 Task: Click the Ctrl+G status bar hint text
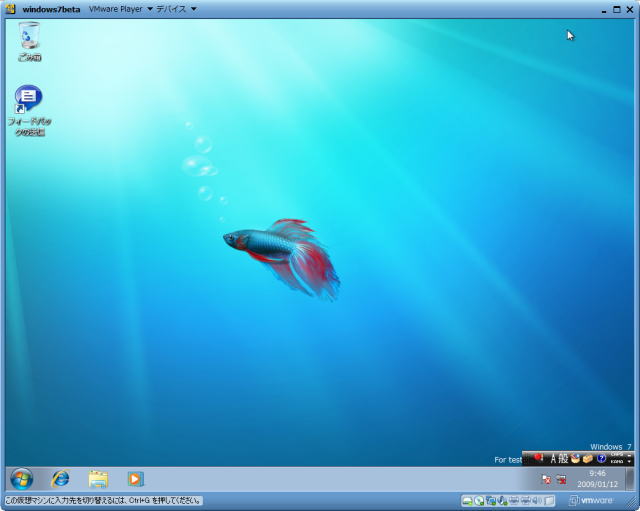click(103, 500)
